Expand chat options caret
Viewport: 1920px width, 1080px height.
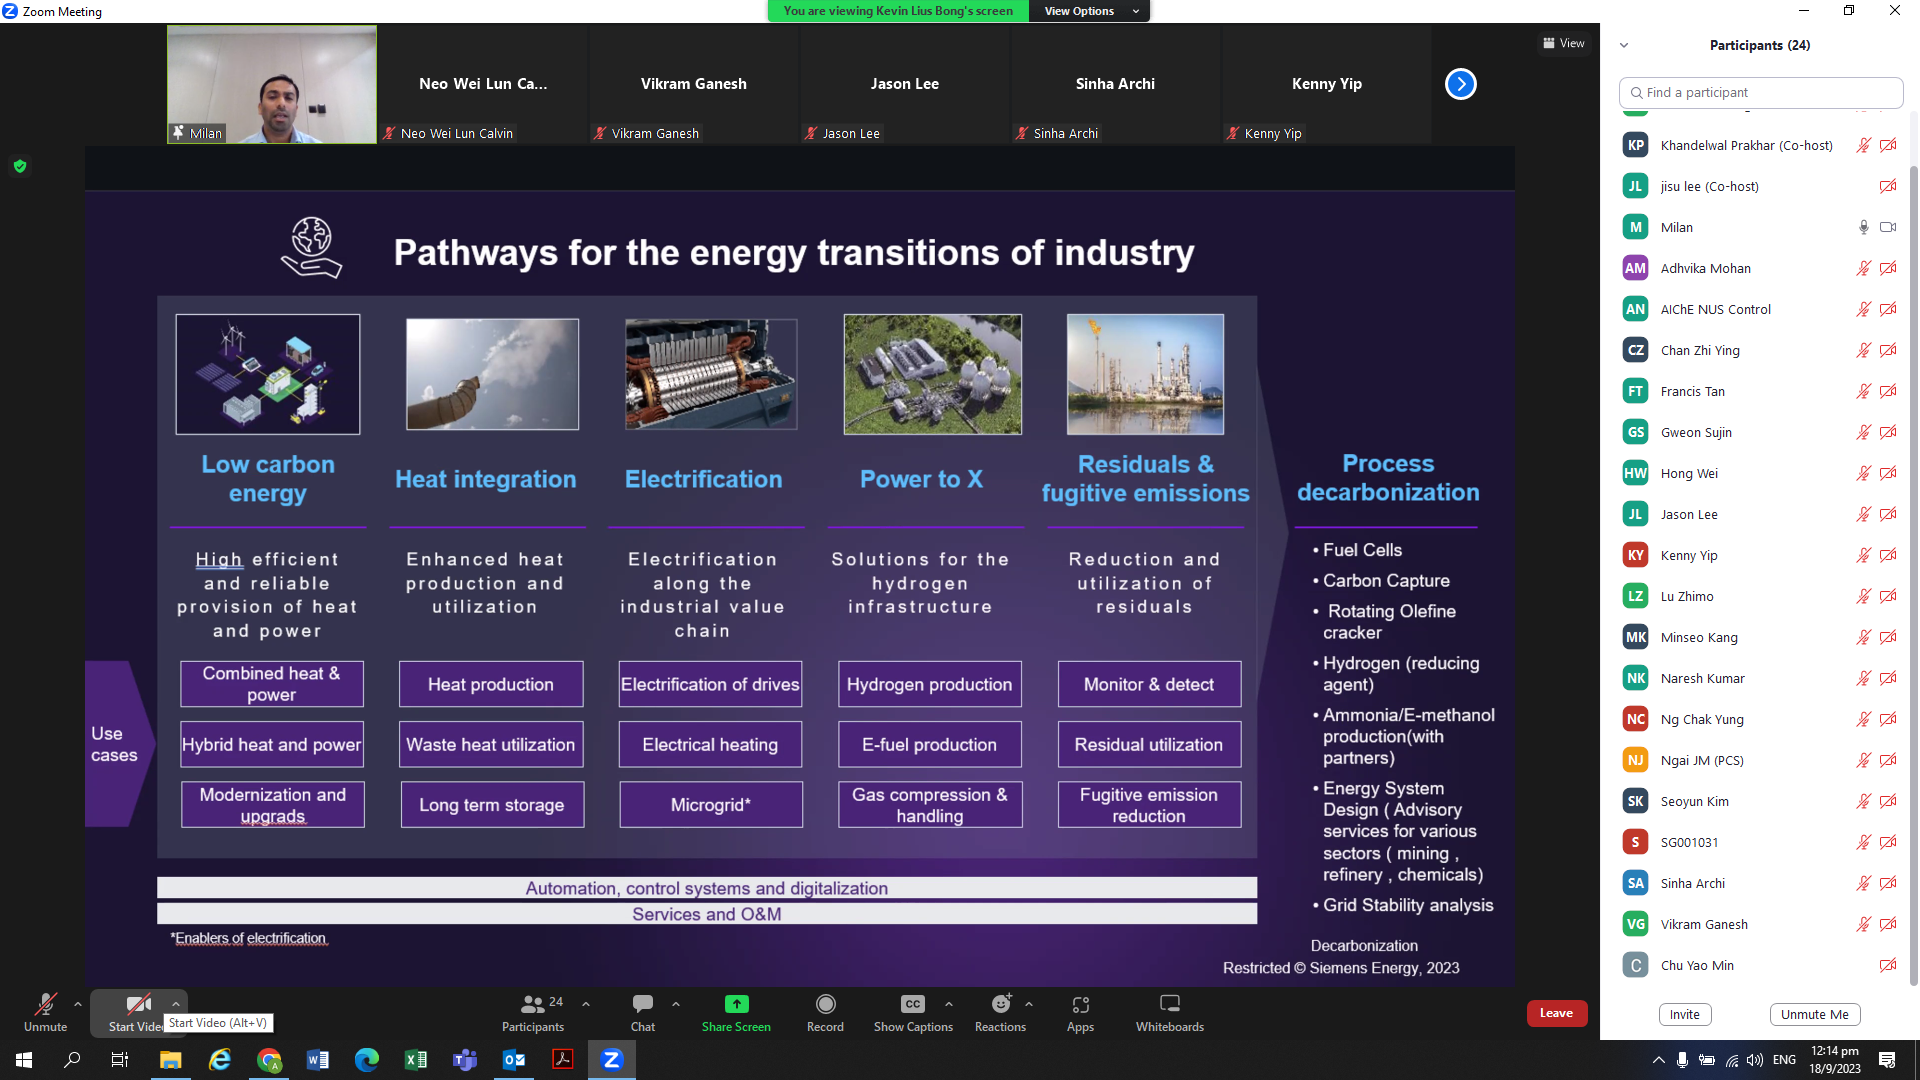(x=676, y=1004)
